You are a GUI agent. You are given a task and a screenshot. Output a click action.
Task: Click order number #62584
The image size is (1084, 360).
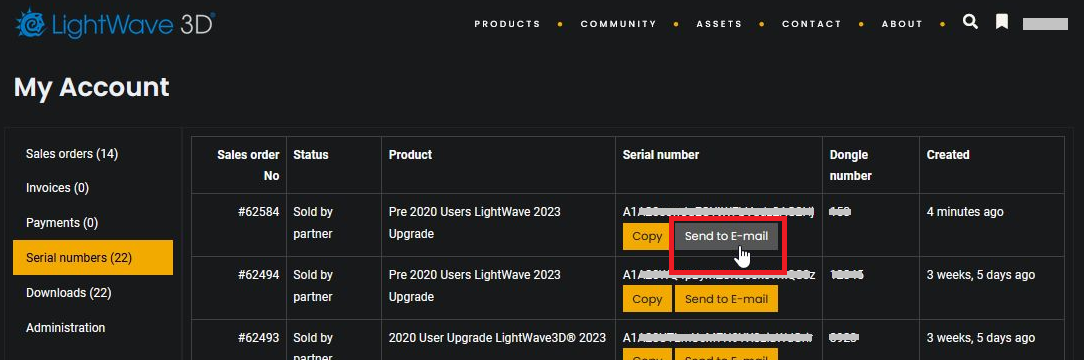pyautogui.click(x=259, y=211)
